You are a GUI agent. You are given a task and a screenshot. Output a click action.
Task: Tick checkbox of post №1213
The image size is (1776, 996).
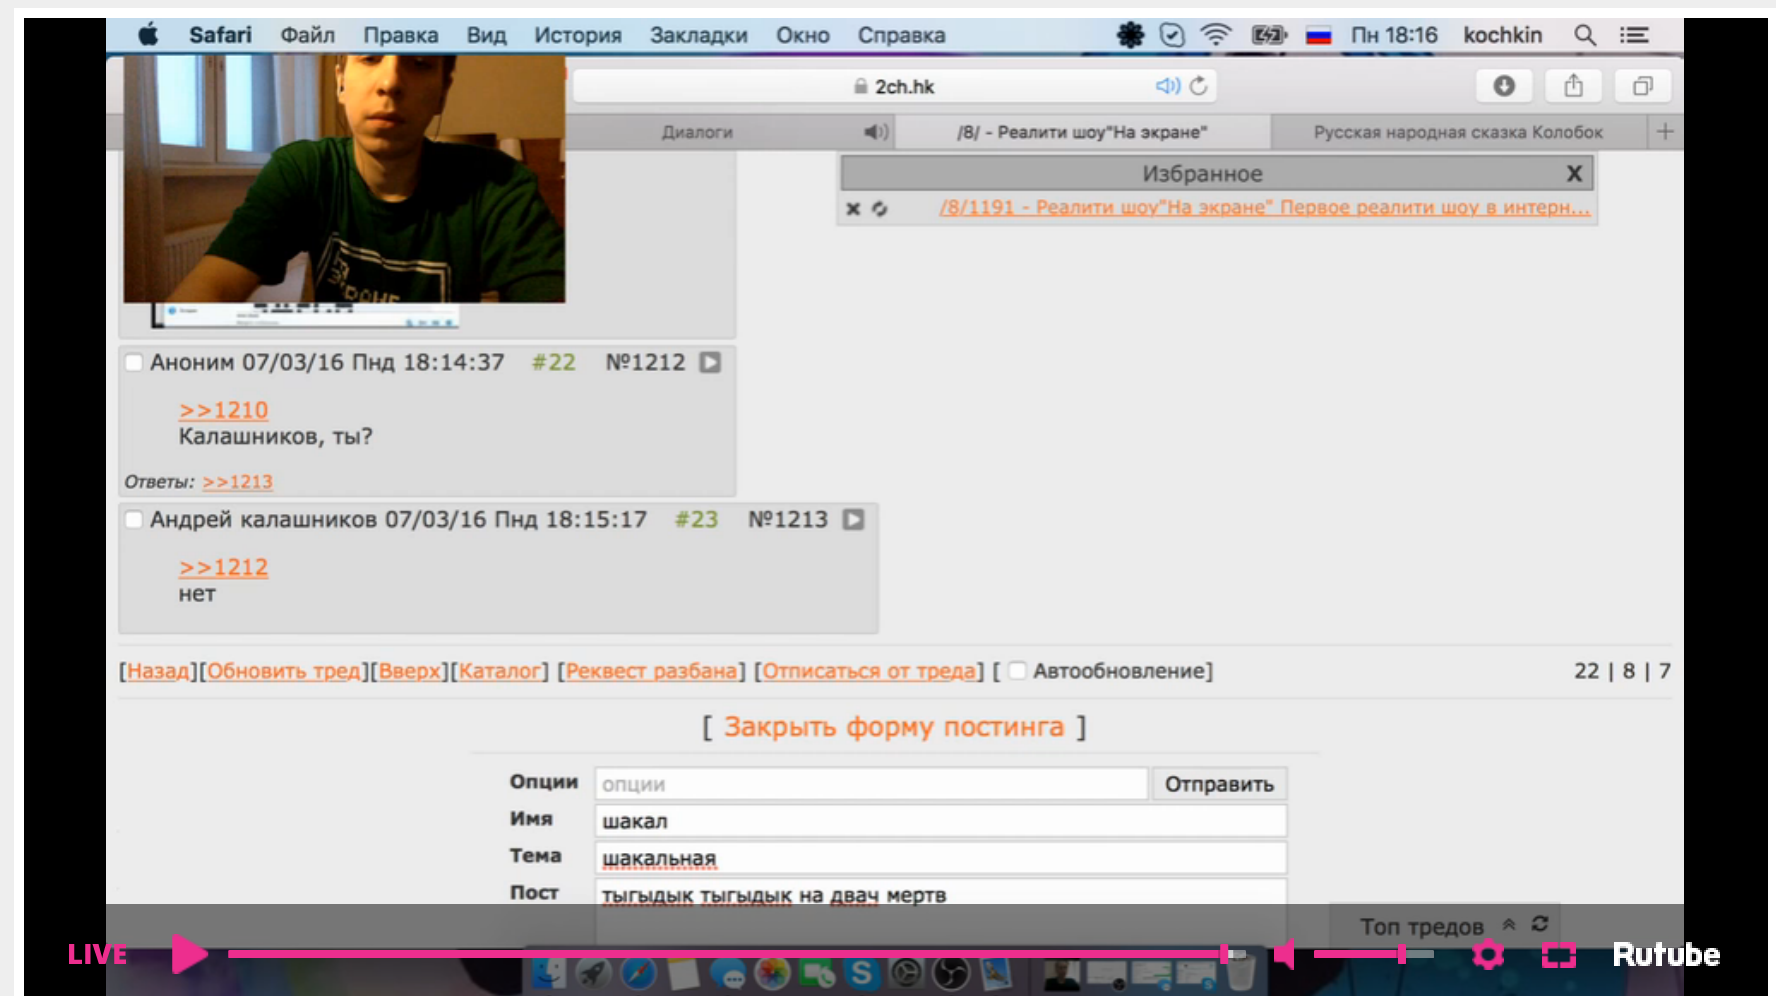[133, 519]
